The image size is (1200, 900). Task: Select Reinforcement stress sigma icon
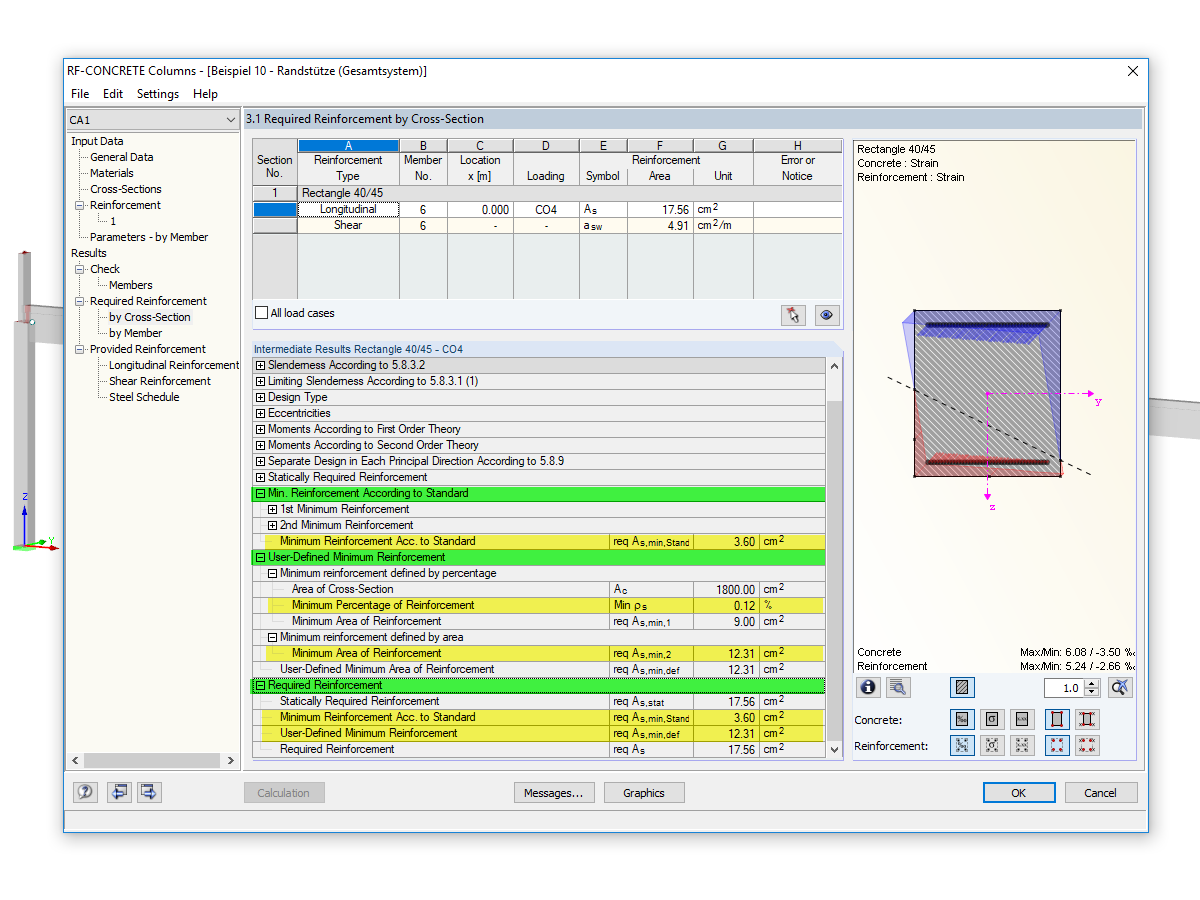pos(992,746)
